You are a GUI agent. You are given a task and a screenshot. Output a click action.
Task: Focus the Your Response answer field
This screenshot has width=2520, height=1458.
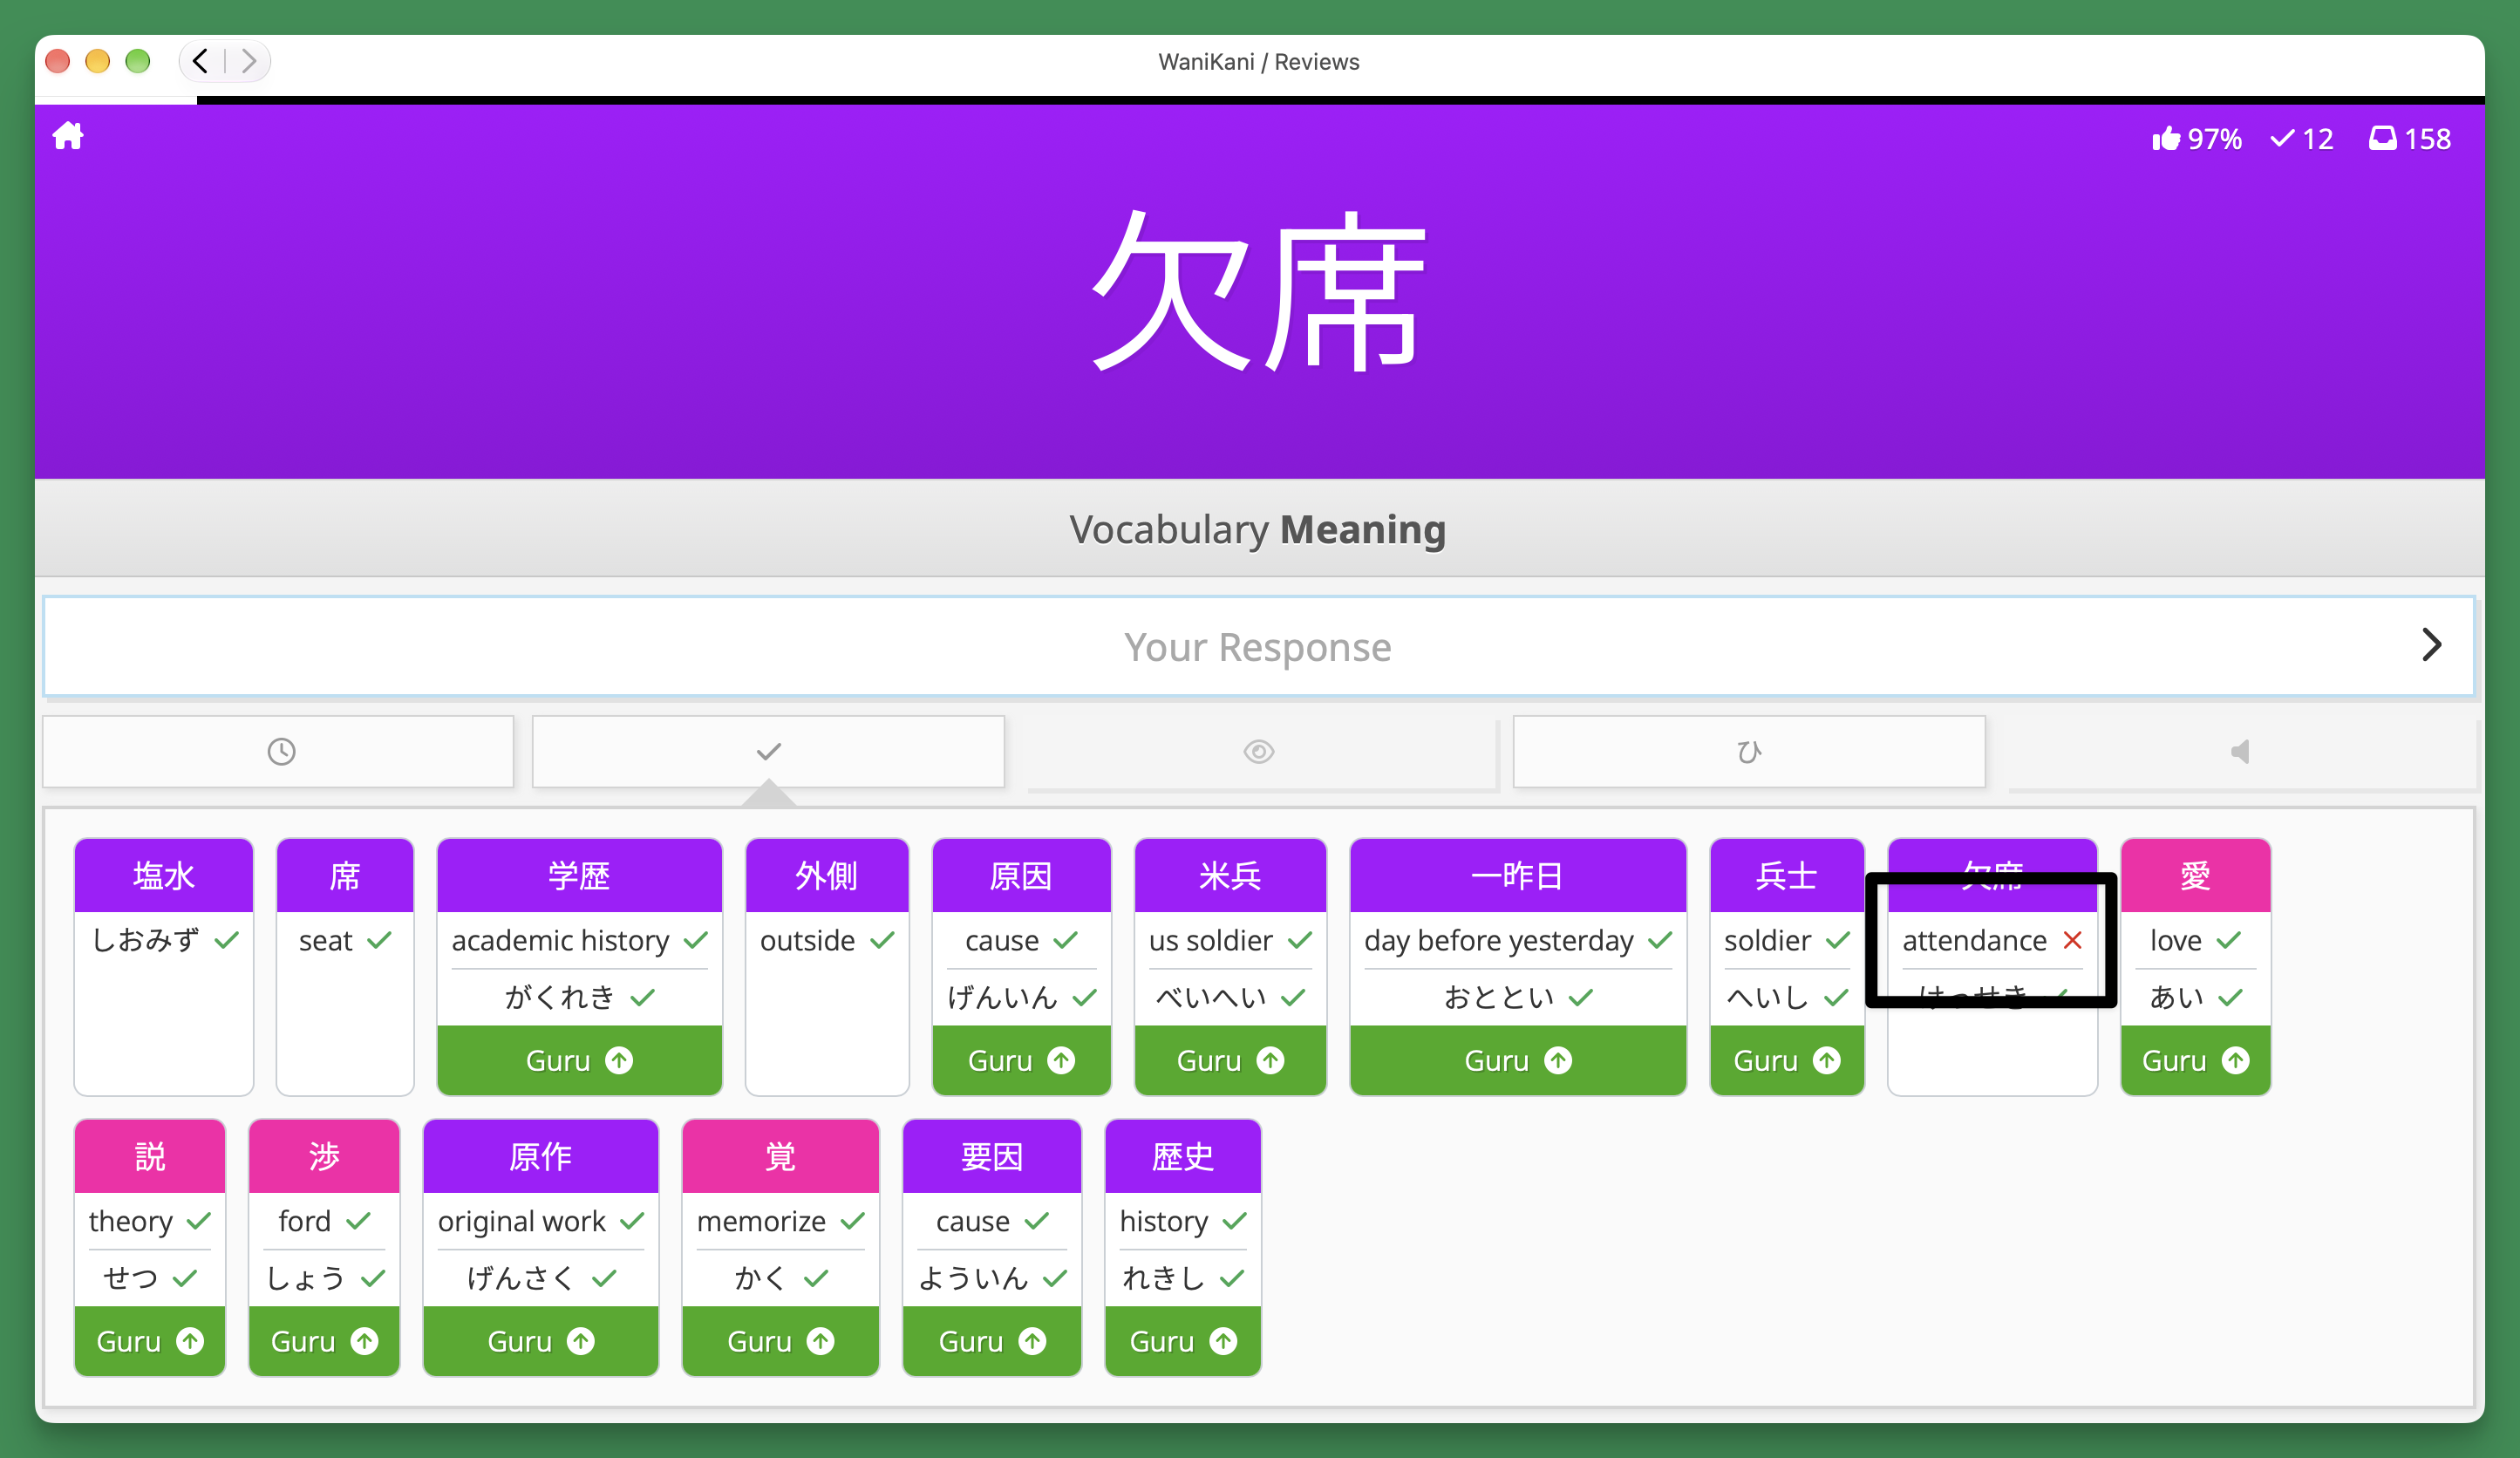click(x=1258, y=646)
